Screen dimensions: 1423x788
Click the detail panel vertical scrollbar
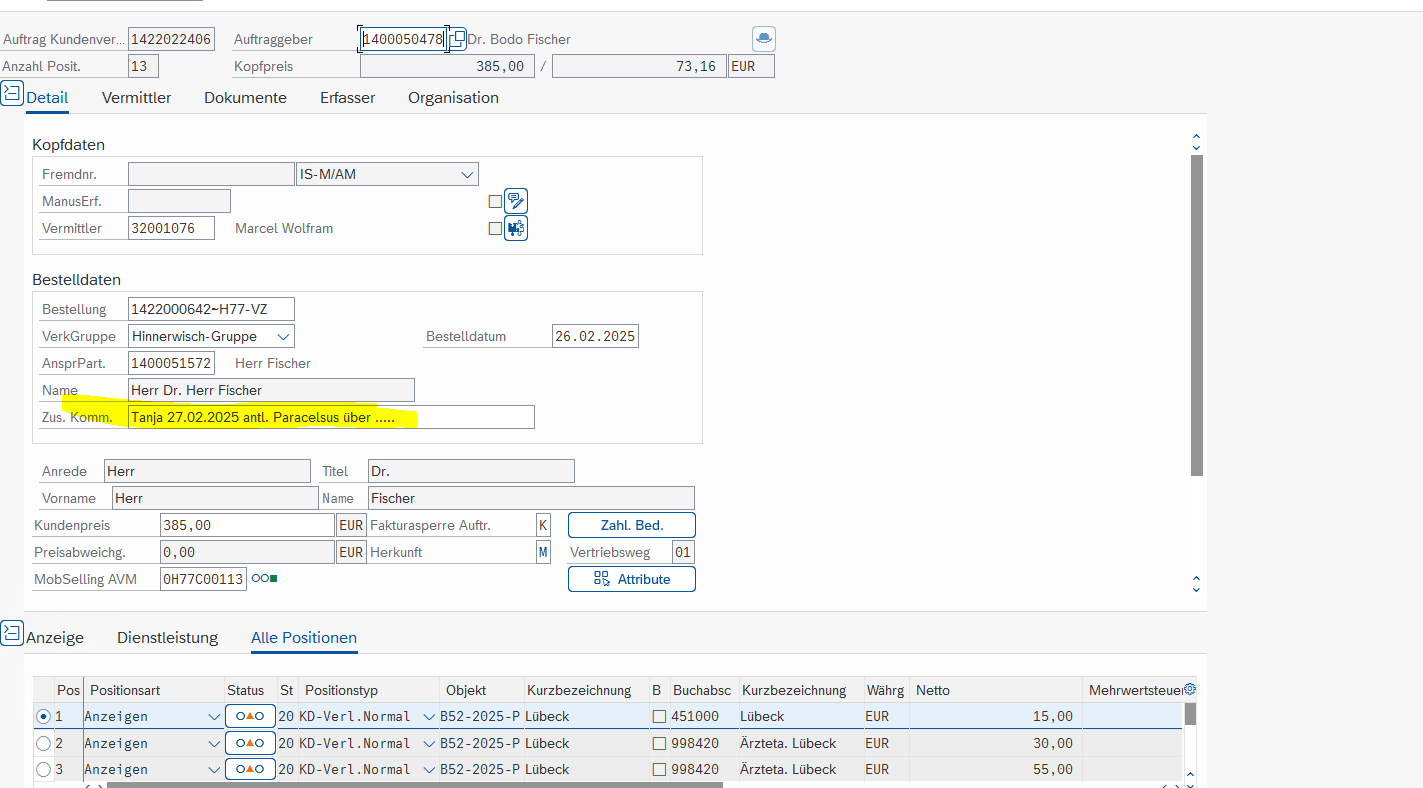1197,315
